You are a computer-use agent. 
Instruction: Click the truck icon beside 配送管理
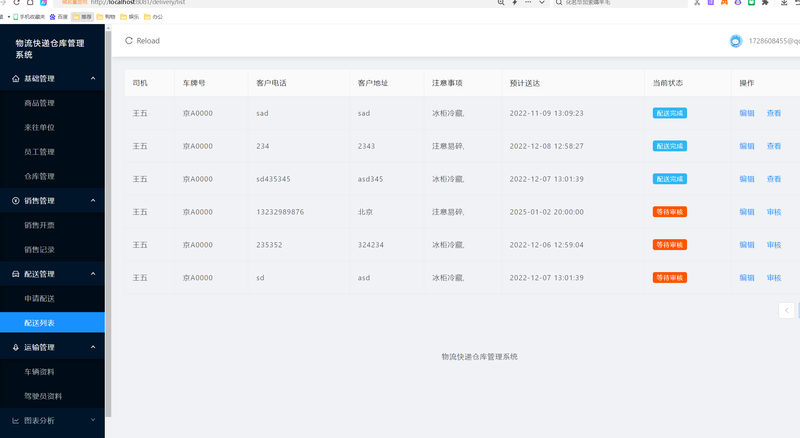(x=16, y=274)
